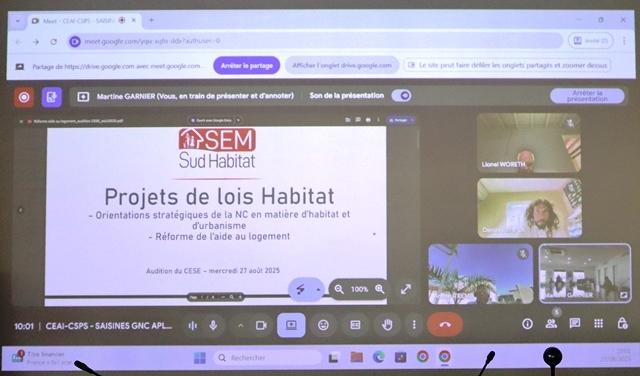Open Meet more options menu
Image resolution: width=640 pixels, height=376 pixels.
[414, 325]
